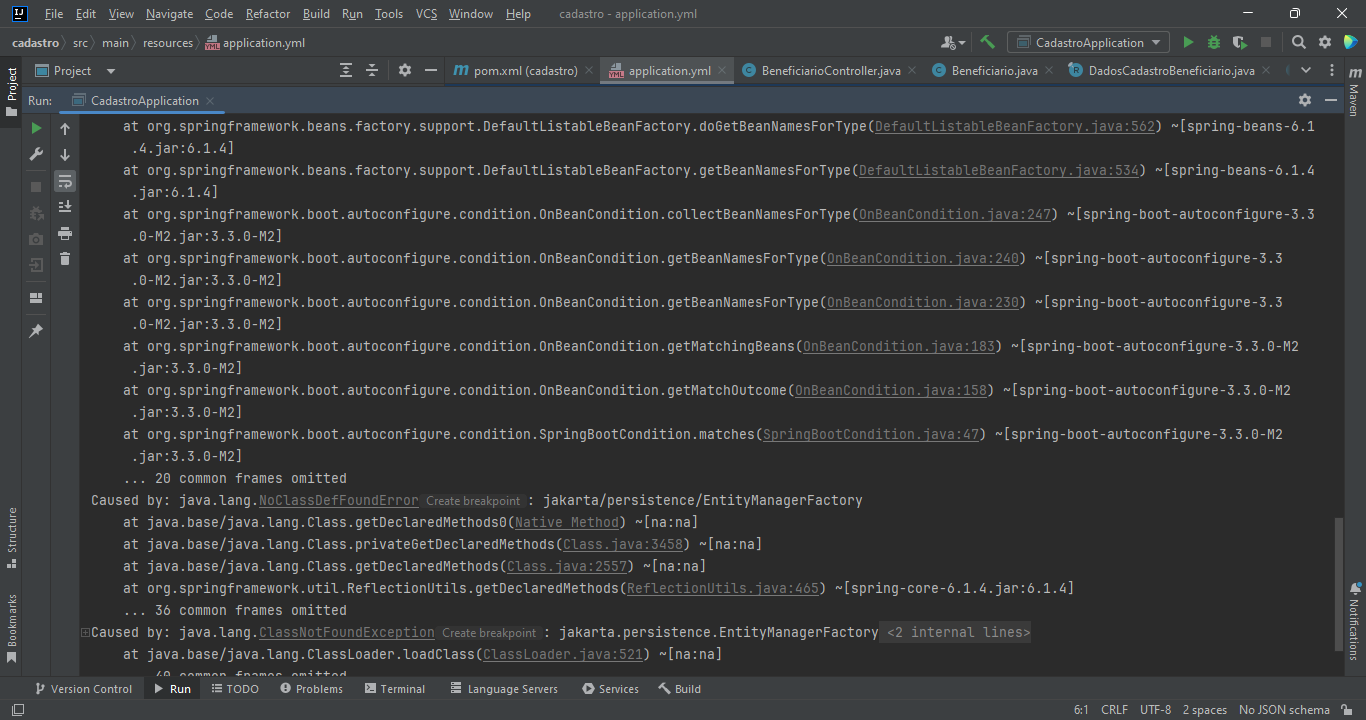Click resources breadcrumb in navigation bar
This screenshot has width=1366, height=720.
168,43
